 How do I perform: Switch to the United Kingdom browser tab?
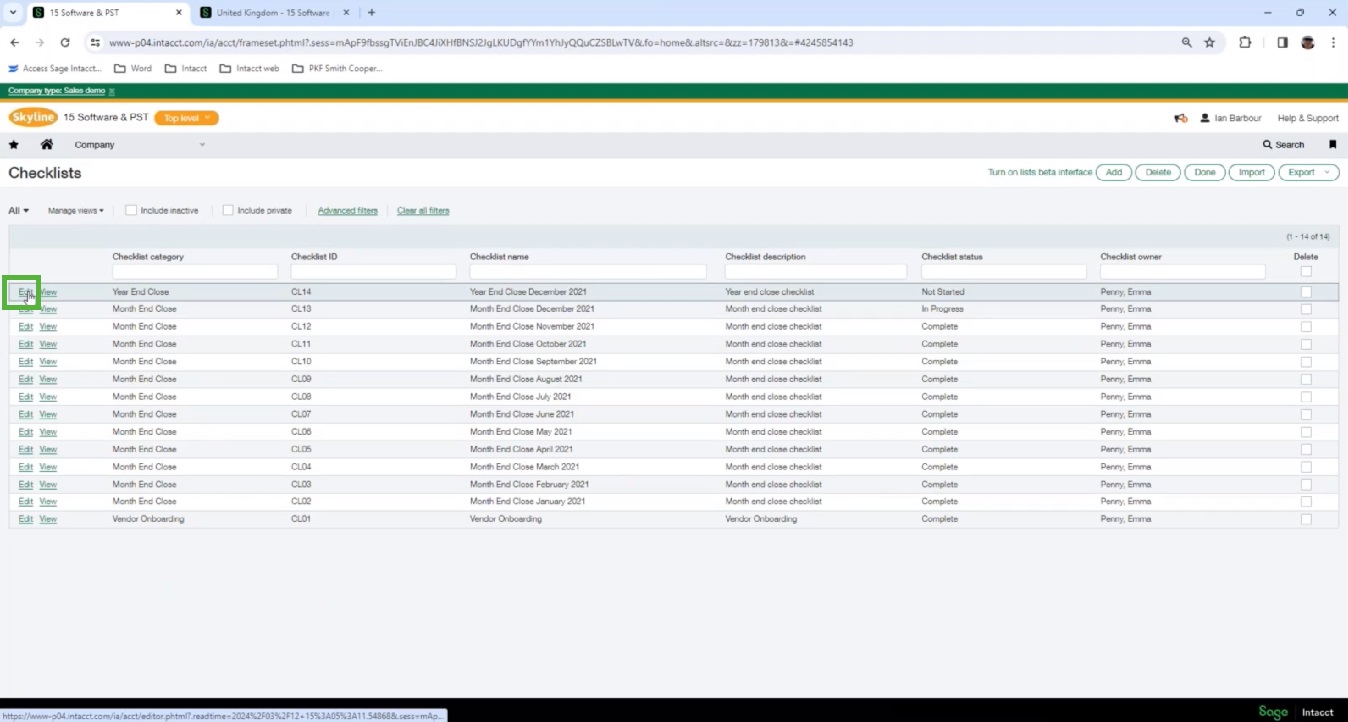click(x=272, y=13)
